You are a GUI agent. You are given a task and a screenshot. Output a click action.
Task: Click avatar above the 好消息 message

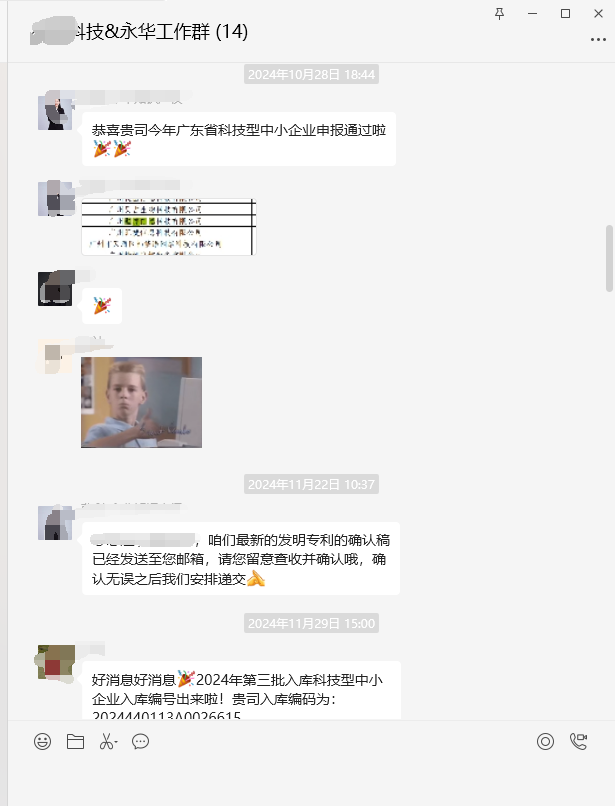point(55,662)
